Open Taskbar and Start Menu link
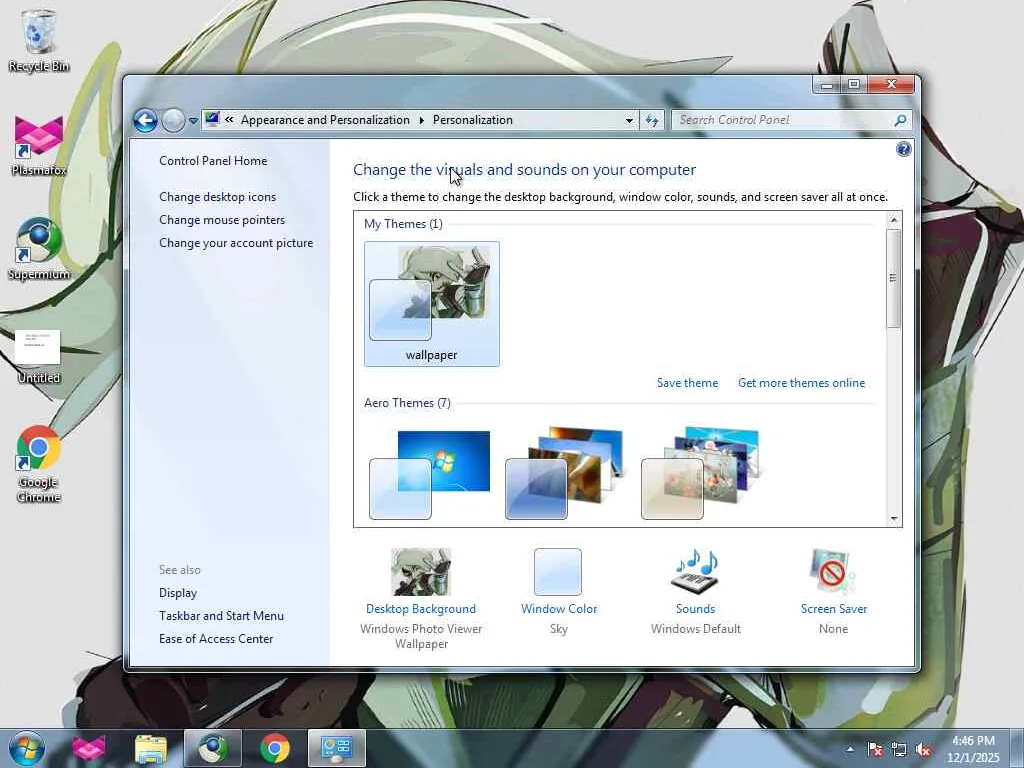The image size is (1024, 768). tap(221, 616)
